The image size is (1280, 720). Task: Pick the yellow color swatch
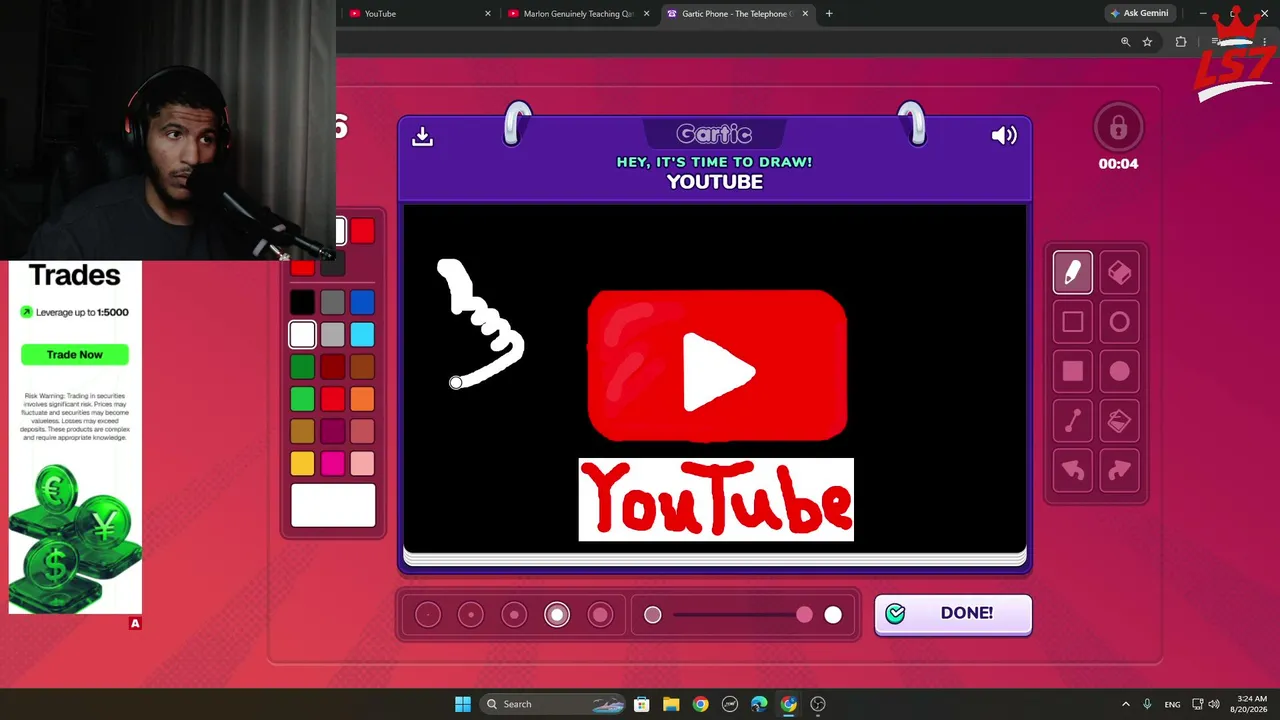click(x=302, y=463)
